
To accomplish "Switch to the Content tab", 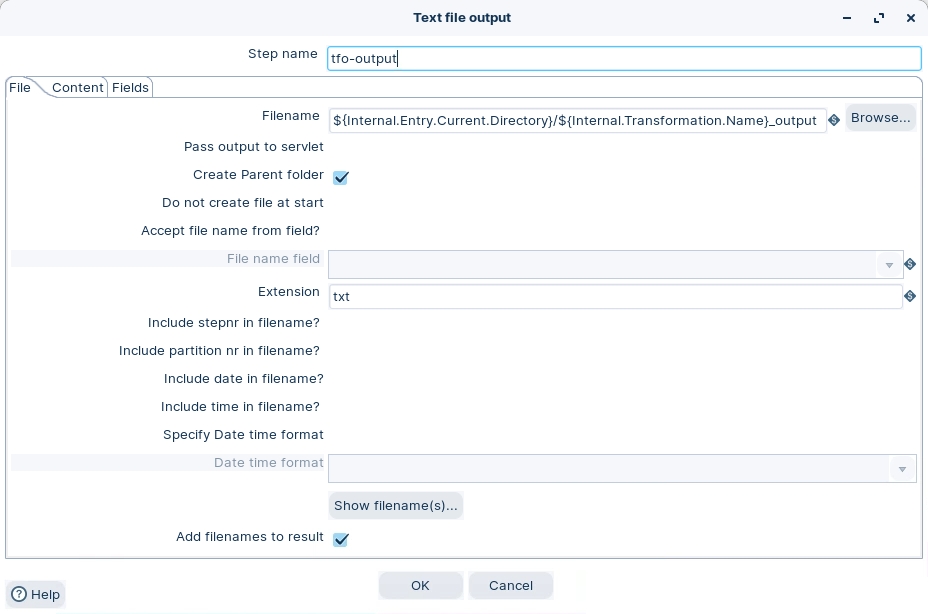I will point(78,88).
